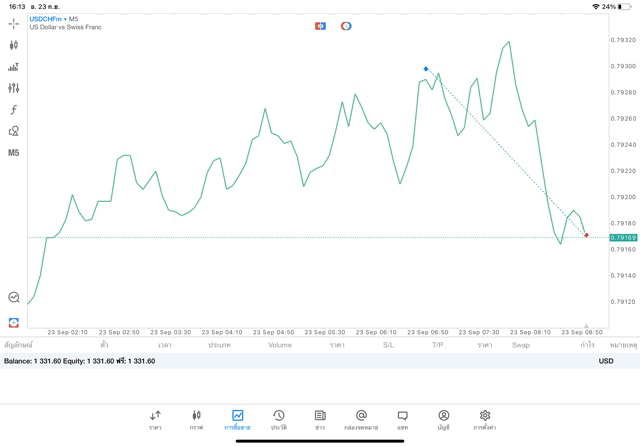Open the กราฟ (Chart) tab
Screen dimensions: 640x447
pyautogui.click(x=196, y=419)
